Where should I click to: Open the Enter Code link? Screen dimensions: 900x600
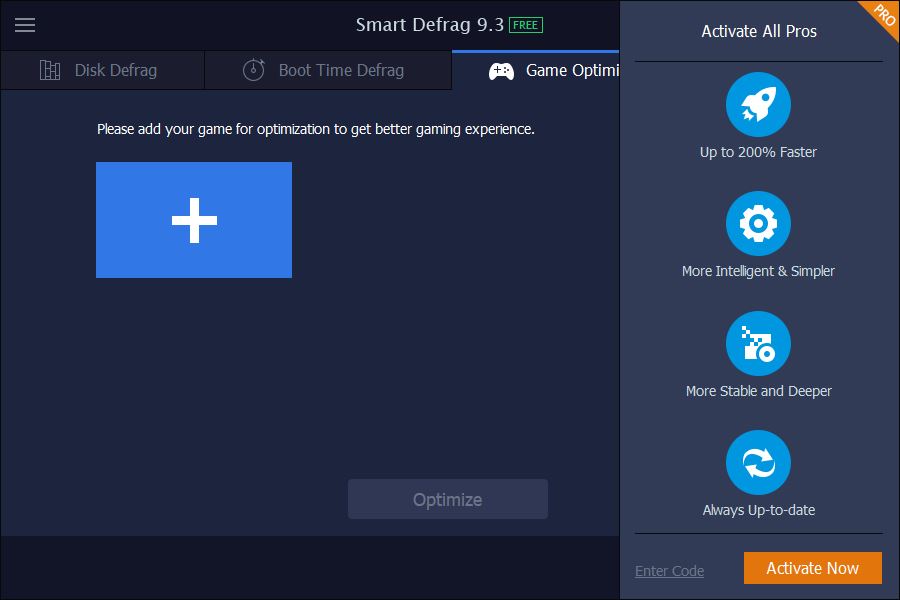pos(669,571)
